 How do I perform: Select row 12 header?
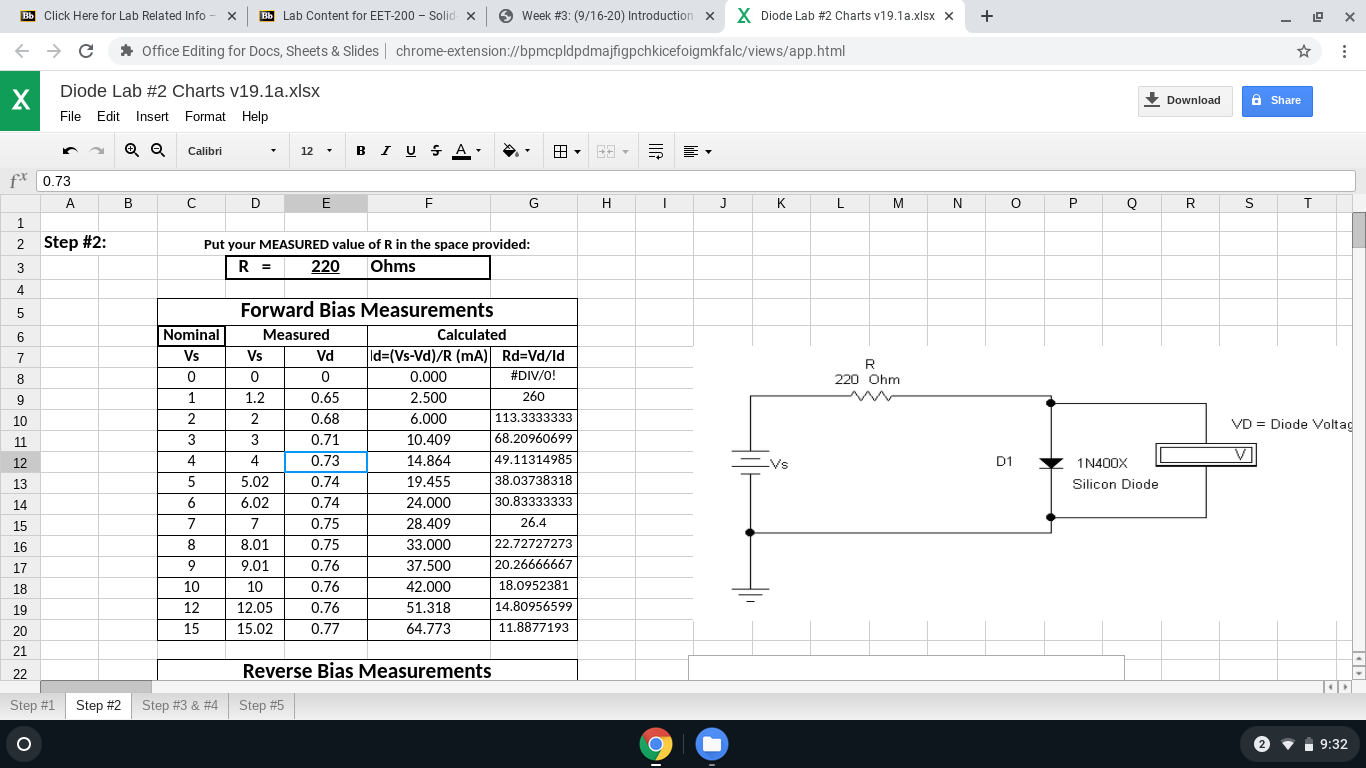pos(20,462)
